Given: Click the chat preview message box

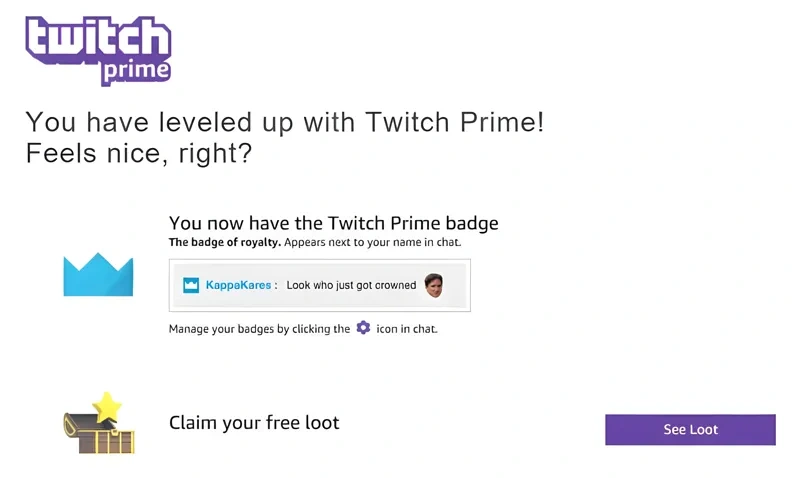Looking at the screenshot, I should click(320, 285).
